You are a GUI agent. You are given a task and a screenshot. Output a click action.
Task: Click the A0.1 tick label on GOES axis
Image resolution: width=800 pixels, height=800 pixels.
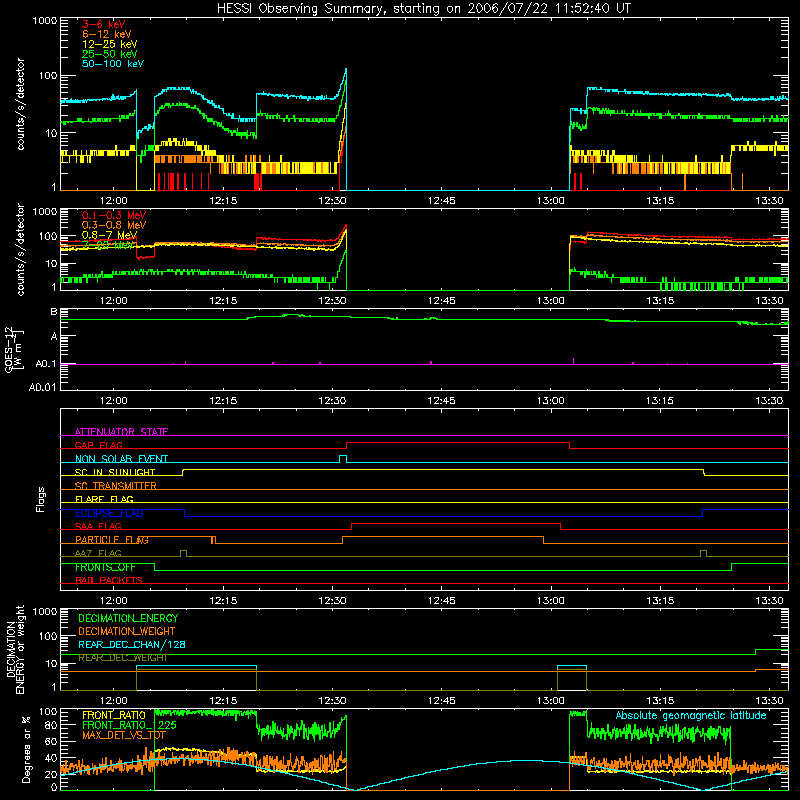(45, 364)
